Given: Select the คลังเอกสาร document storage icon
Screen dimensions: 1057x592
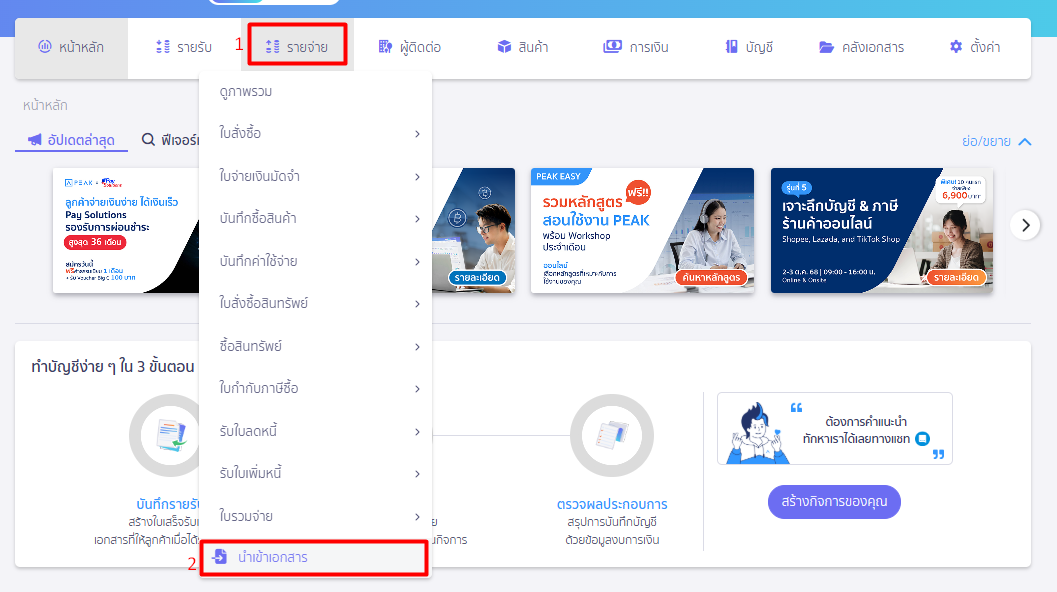Looking at the screenshot, I should (826, 46).
